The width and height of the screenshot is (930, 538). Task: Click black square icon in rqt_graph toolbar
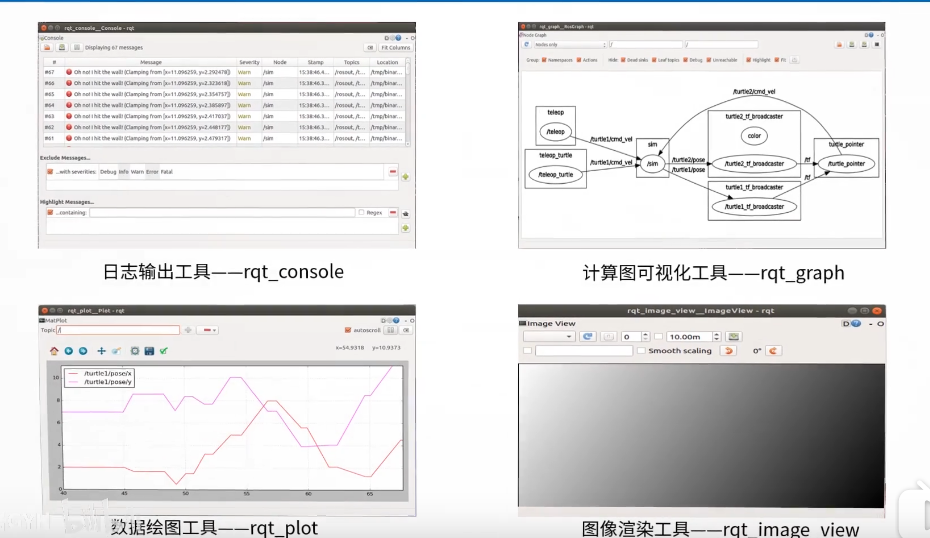877,44
